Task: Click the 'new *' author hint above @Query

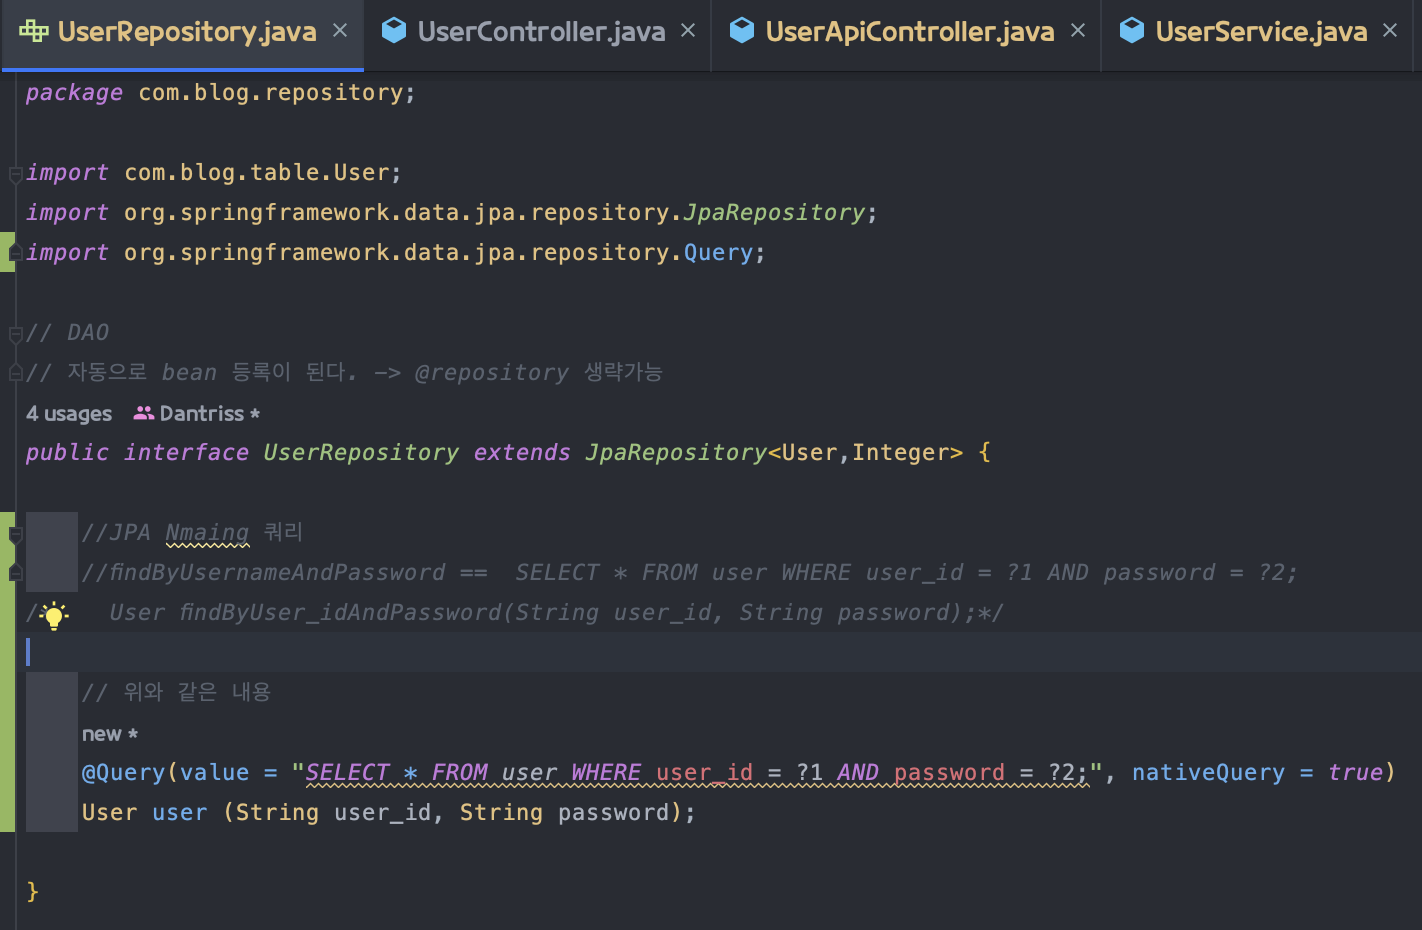Action: 110,734
